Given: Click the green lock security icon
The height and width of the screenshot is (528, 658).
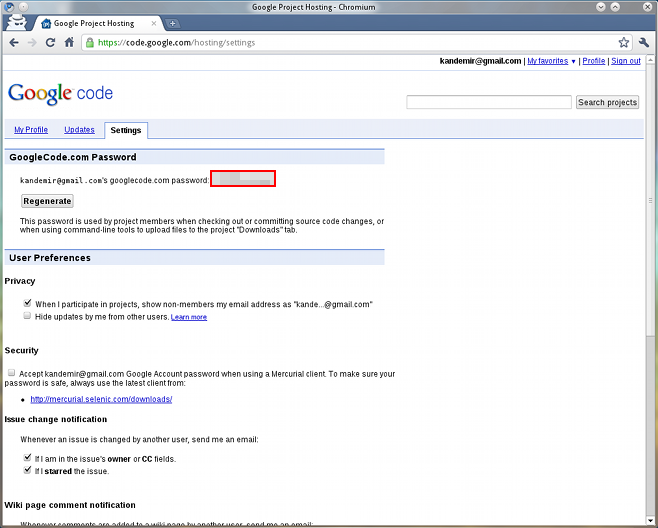Looking at the screenshot, I should tap(89, 42).
